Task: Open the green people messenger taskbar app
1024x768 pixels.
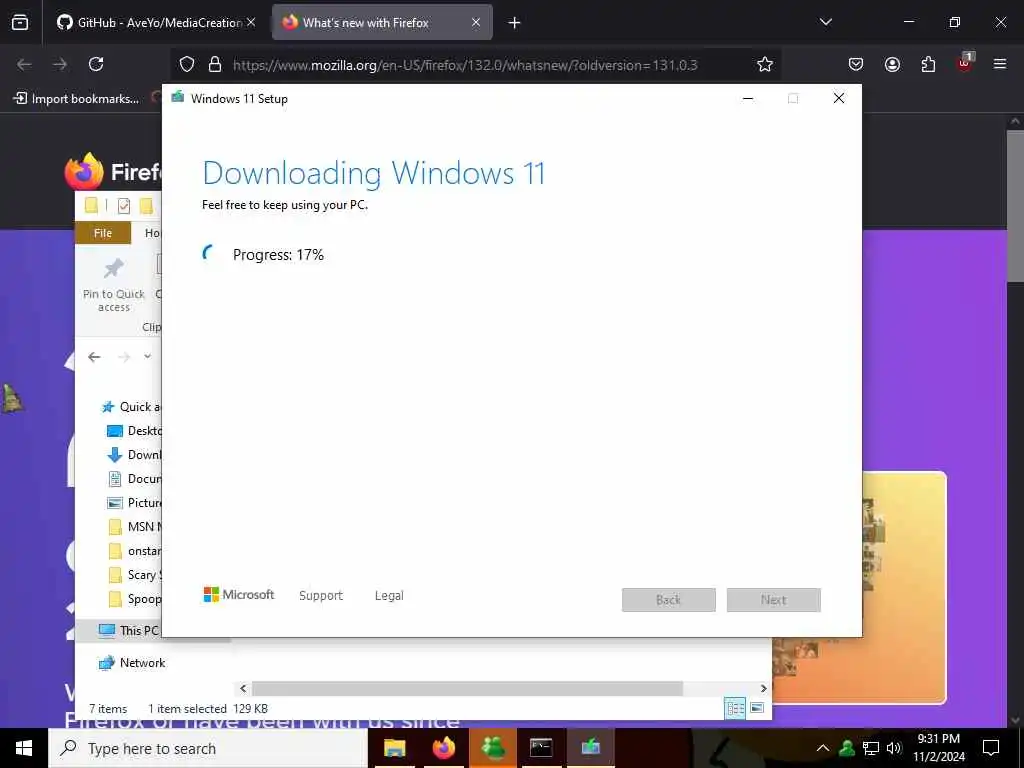Action: [493, 748]
